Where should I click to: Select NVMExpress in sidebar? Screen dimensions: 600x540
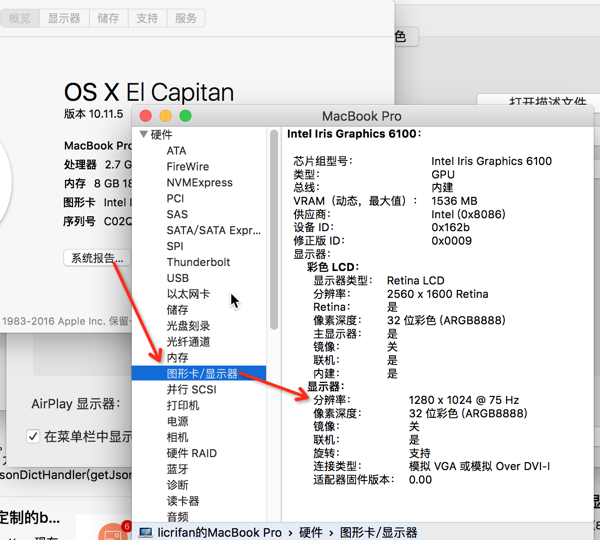(x=199, y=183)
